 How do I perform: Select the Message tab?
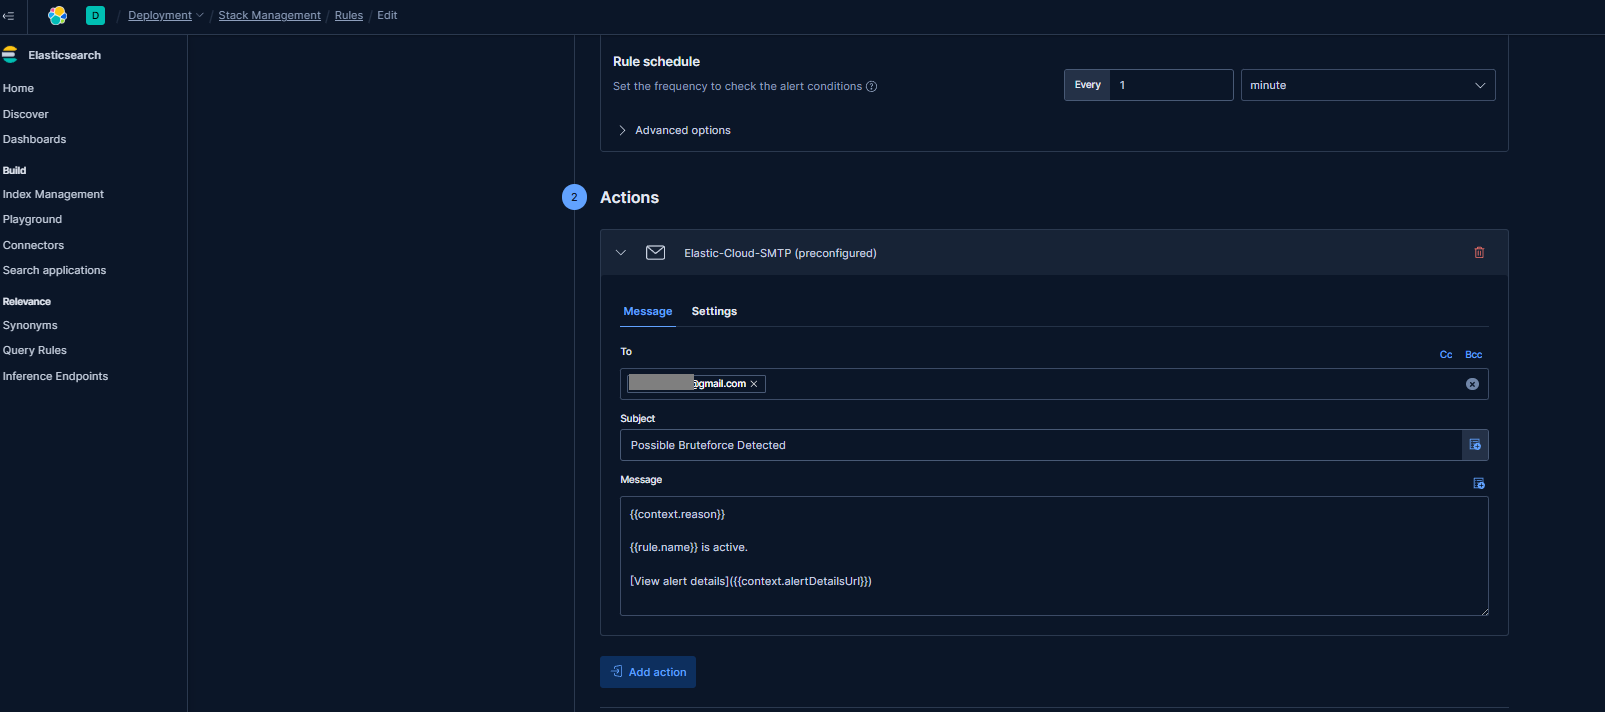(647, 311)
